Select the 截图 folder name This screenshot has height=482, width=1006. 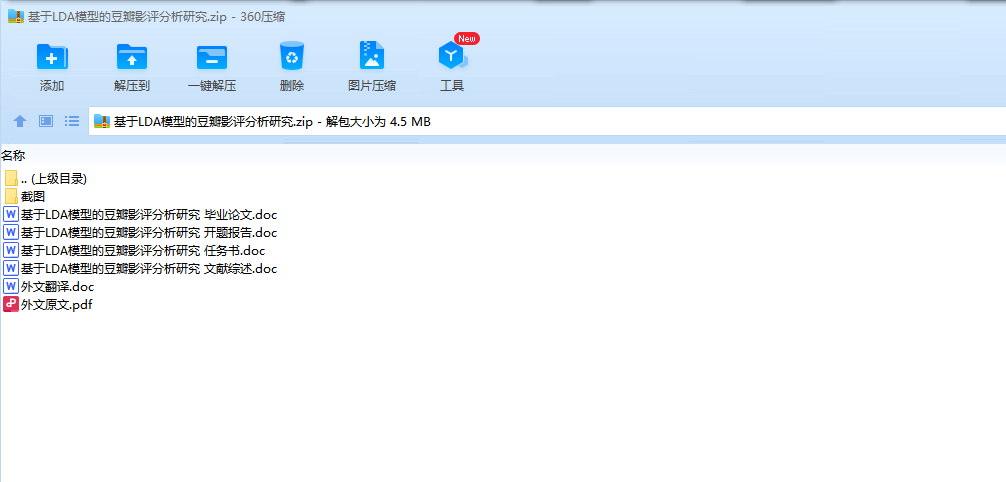tap(33, 196)
